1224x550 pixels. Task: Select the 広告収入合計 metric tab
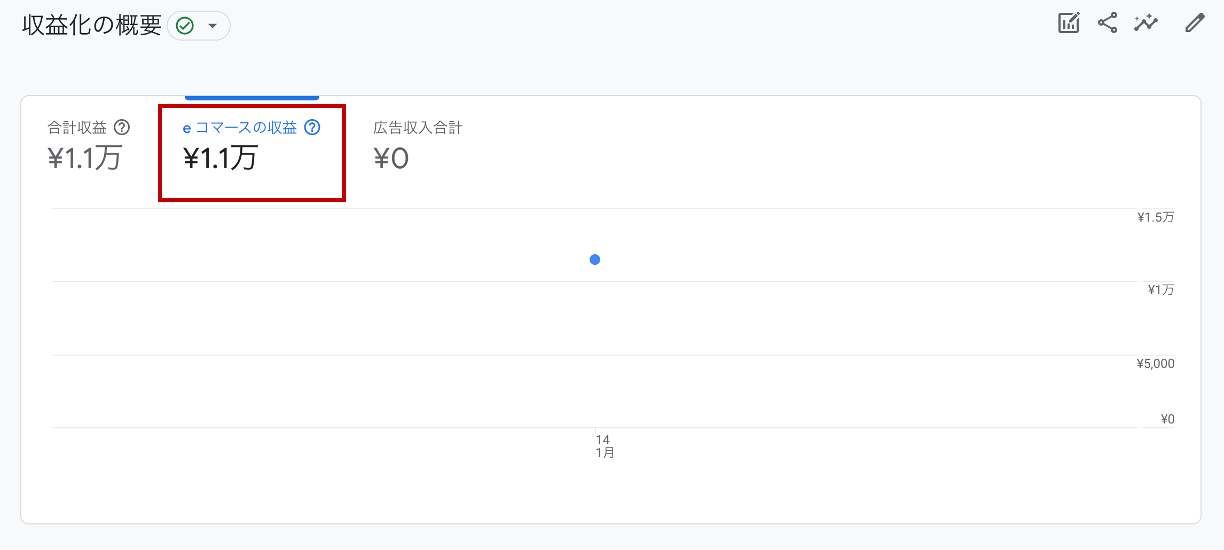coord(418,146)
